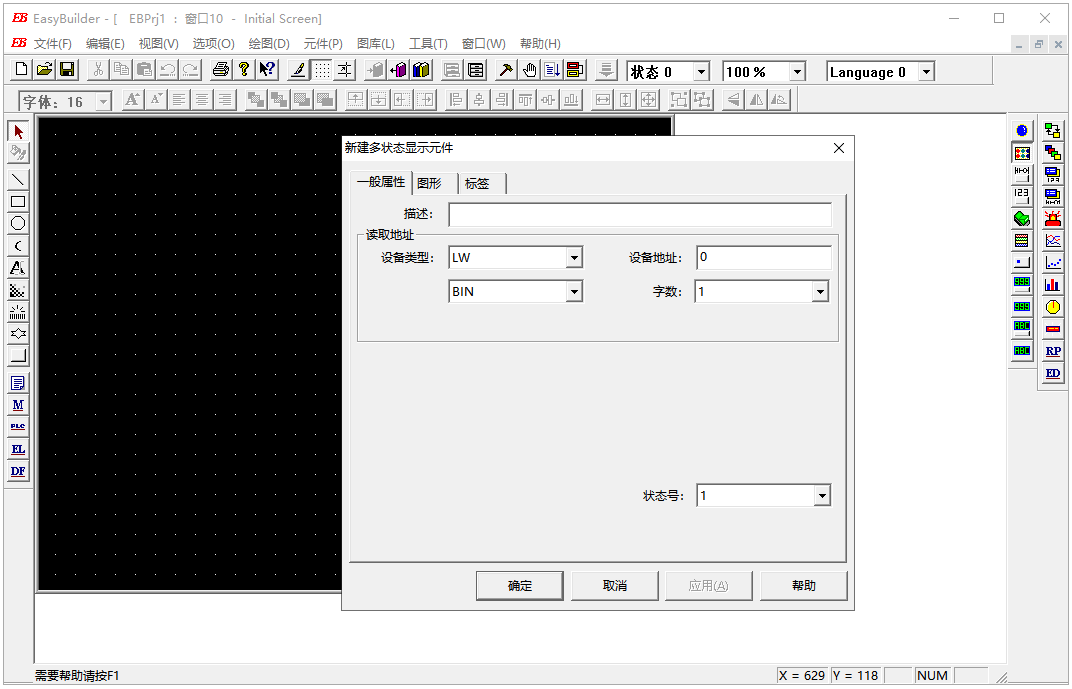Switch to the 图形 tab

tap(430, 183)
